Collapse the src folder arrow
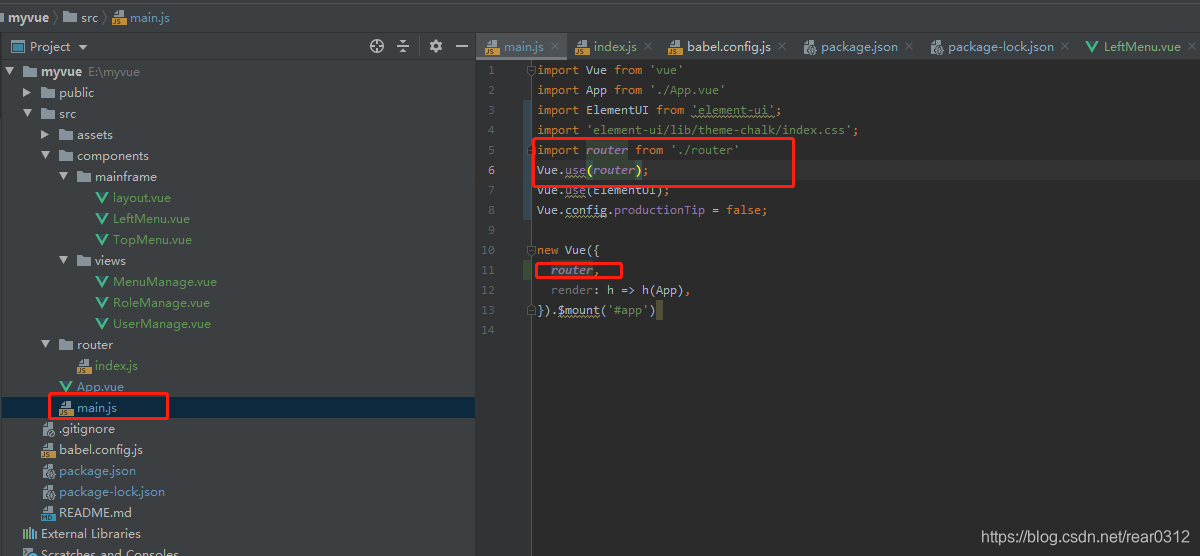Screen dimensions: 1200x556 (28, 113)
